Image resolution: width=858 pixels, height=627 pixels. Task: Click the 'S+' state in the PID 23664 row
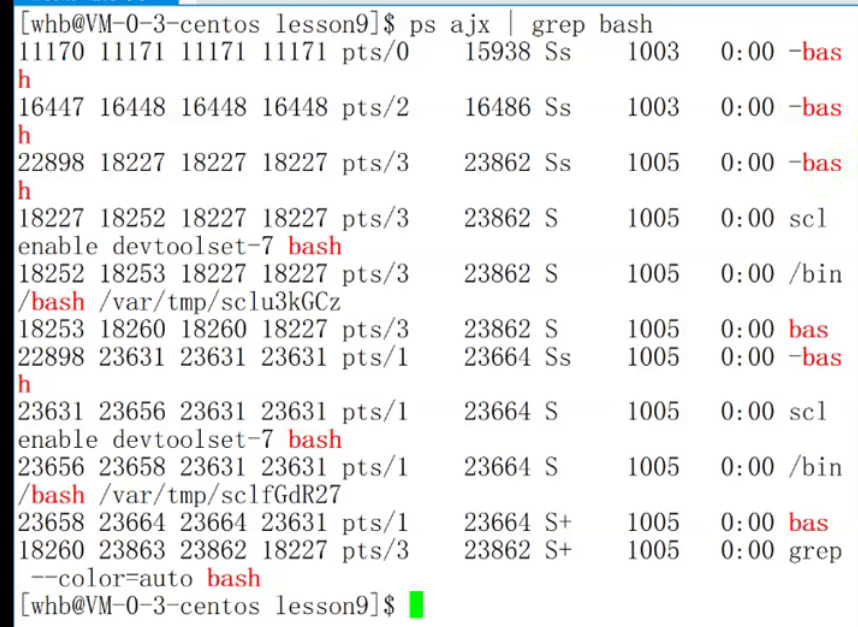[558, 522]
